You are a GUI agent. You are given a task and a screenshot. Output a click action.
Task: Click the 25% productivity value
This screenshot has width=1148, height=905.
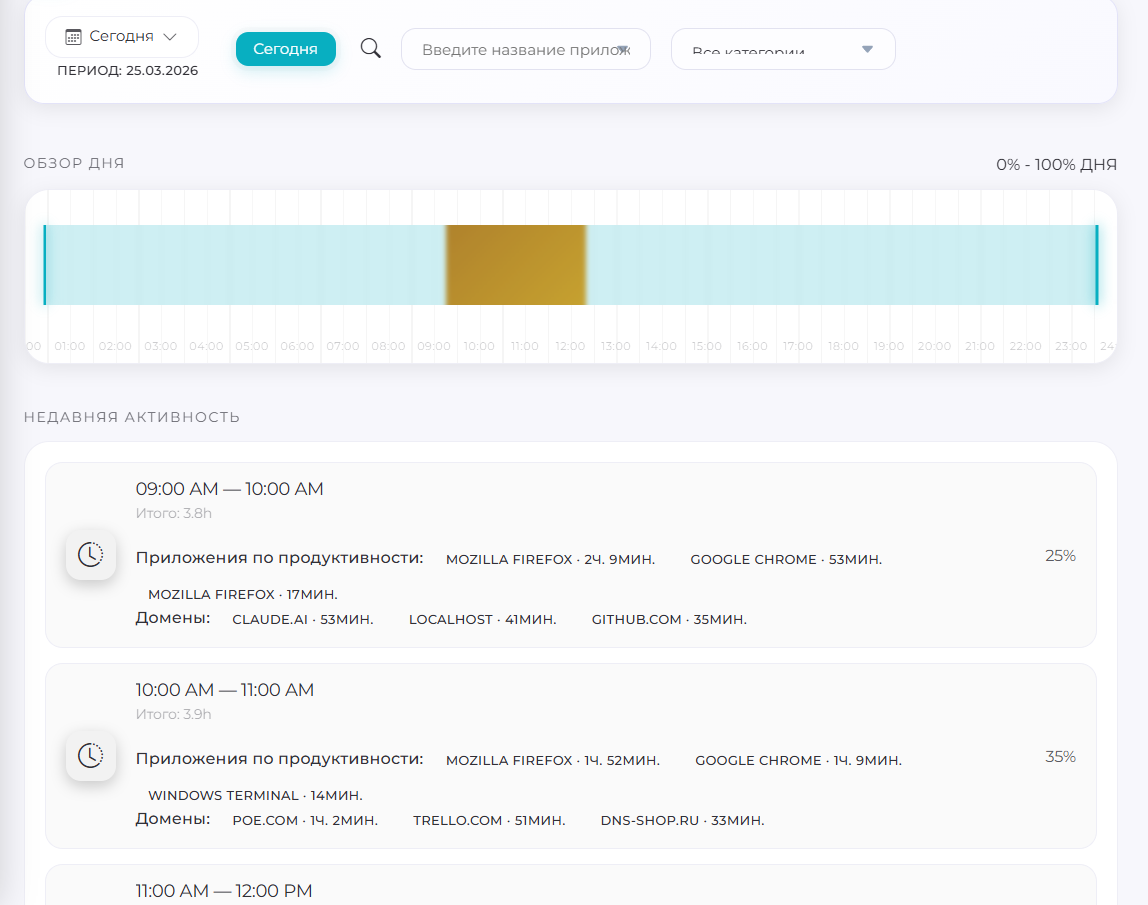1060,556
